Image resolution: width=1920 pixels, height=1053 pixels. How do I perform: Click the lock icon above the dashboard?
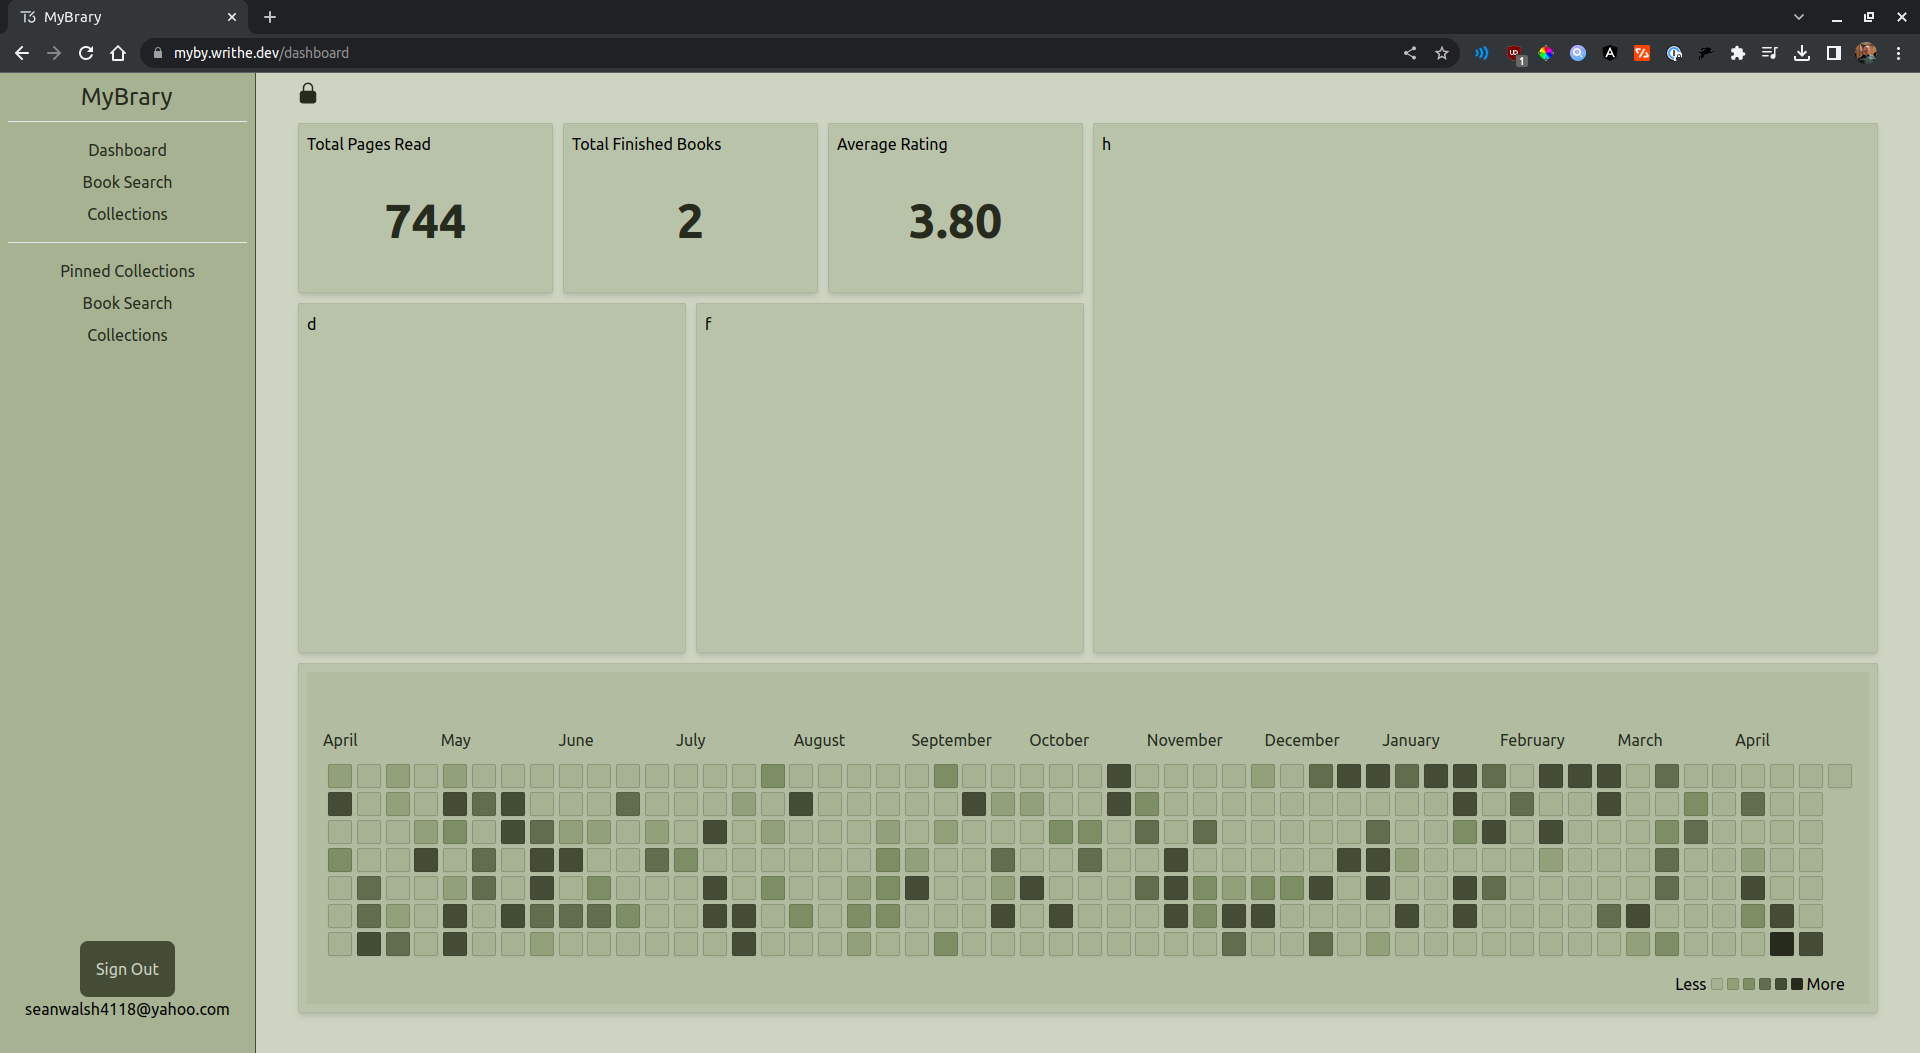pos(308,94)
